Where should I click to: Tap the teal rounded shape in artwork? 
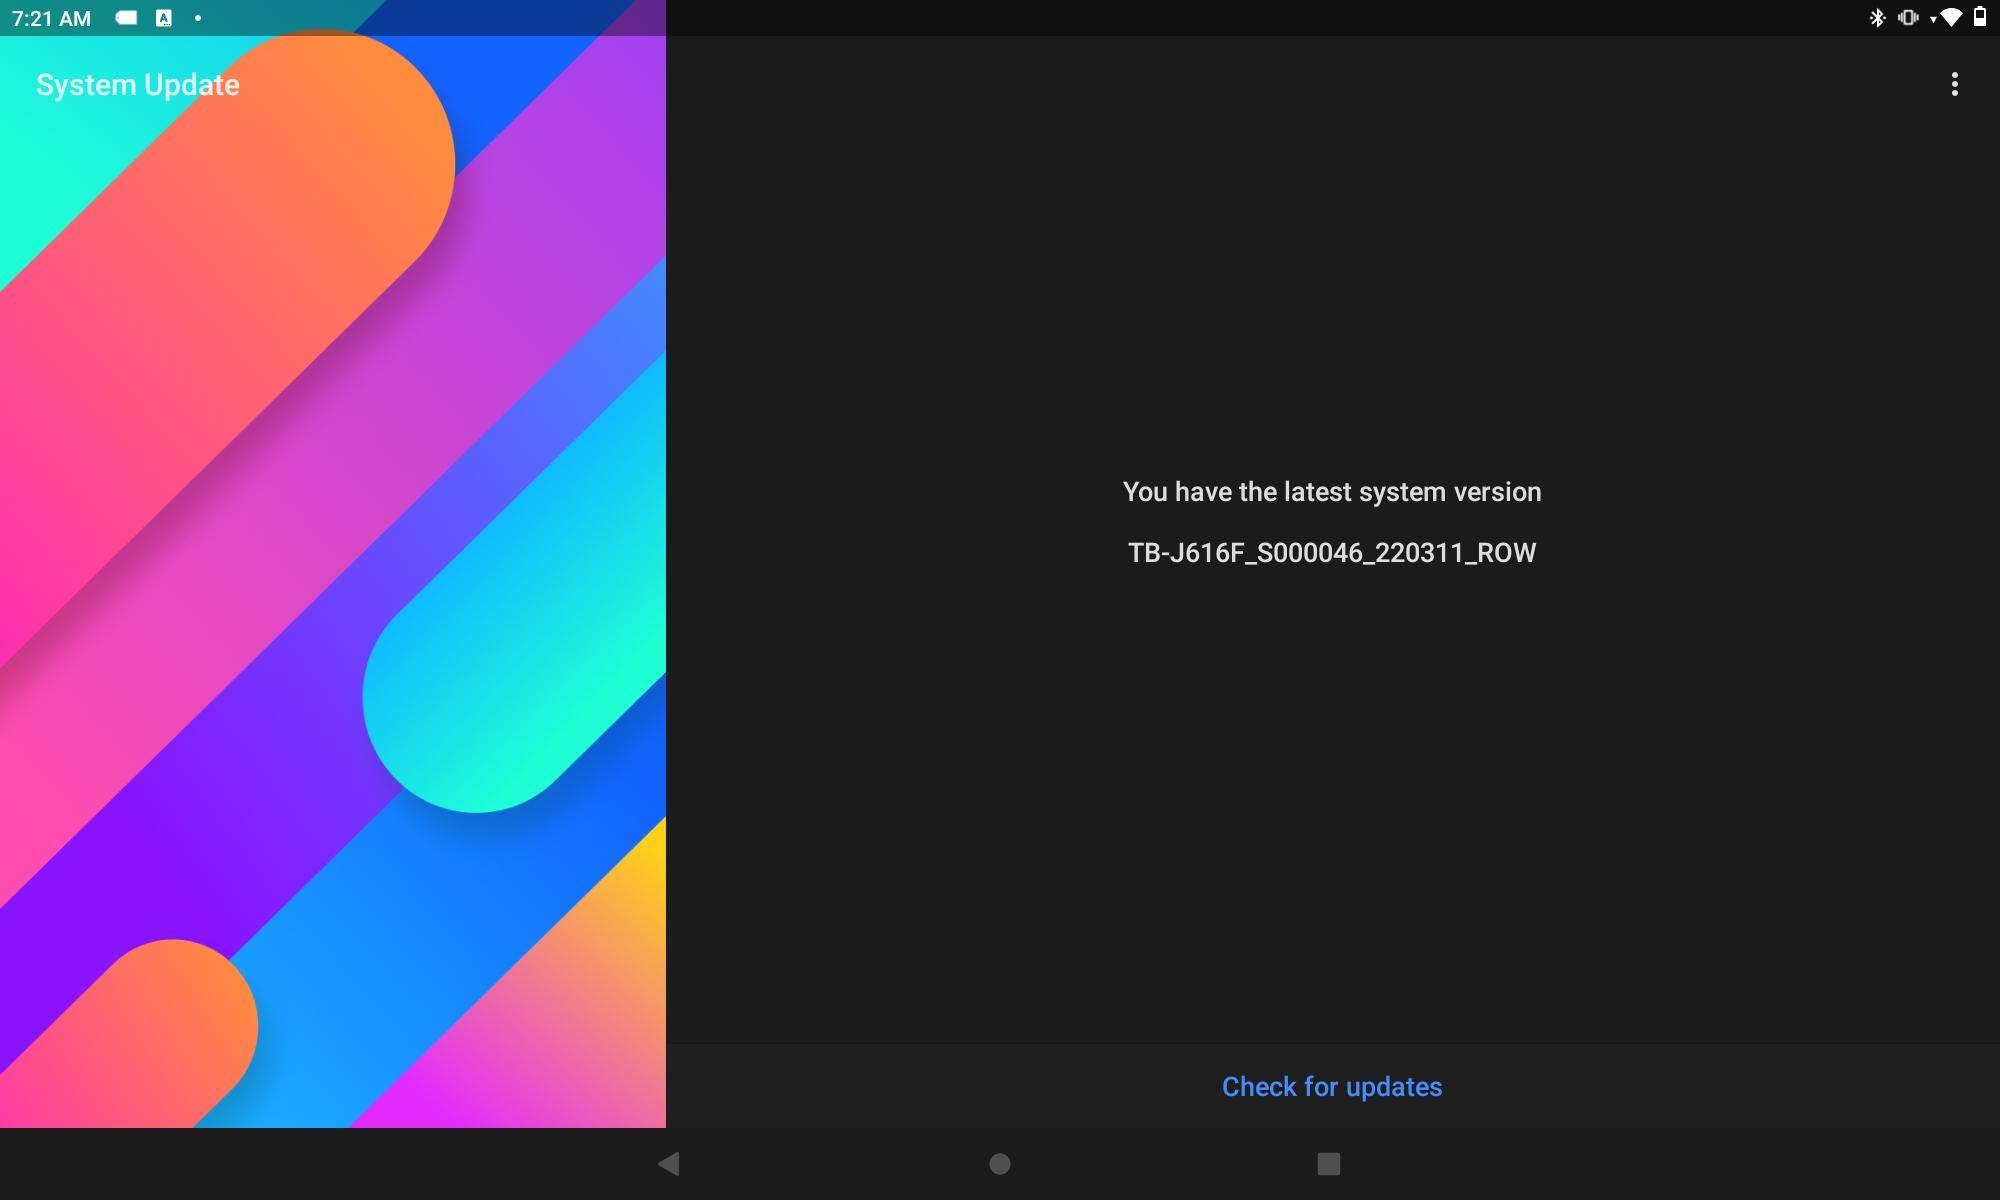click(500, 690)
